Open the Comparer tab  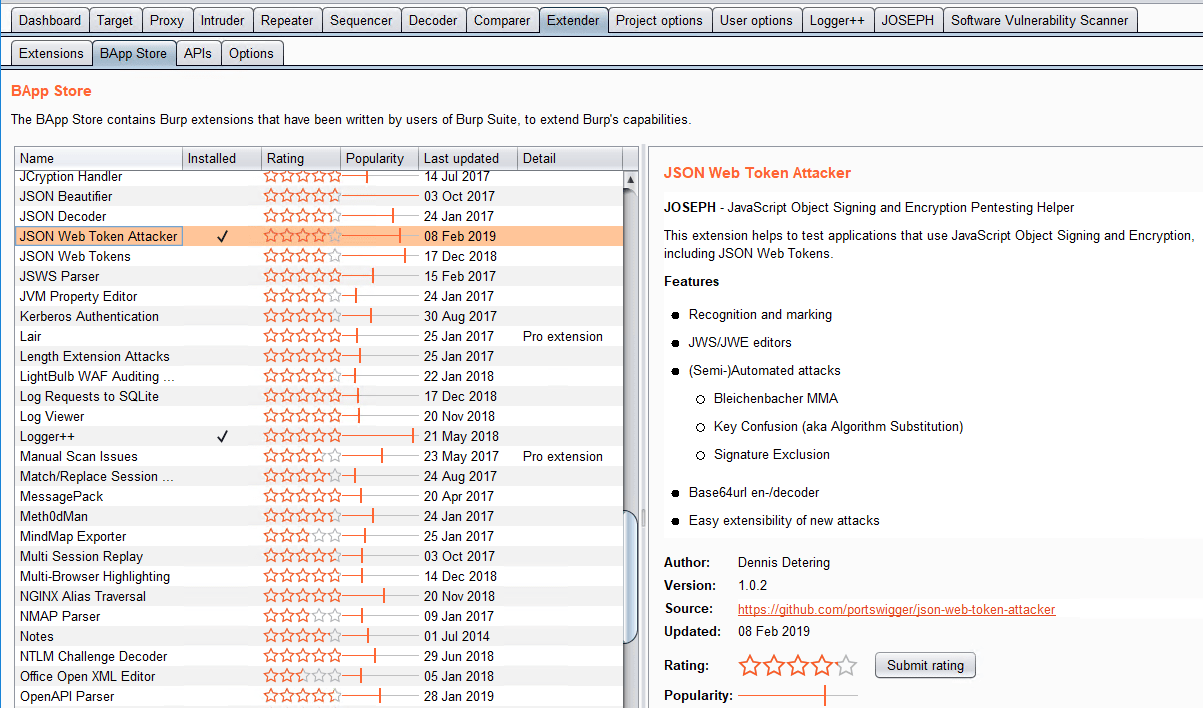pyautogui.click(x=502, y=20)
